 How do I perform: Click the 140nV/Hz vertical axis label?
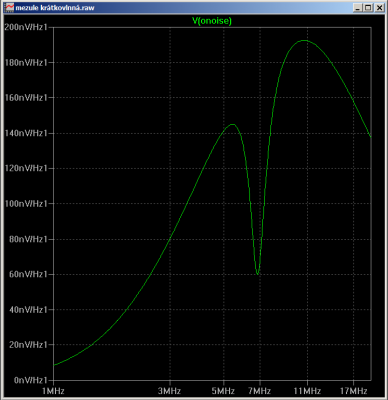26,133
